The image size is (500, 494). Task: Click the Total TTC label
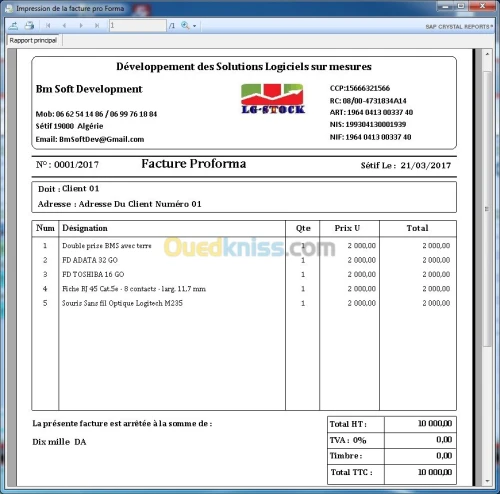coord(352,472)
